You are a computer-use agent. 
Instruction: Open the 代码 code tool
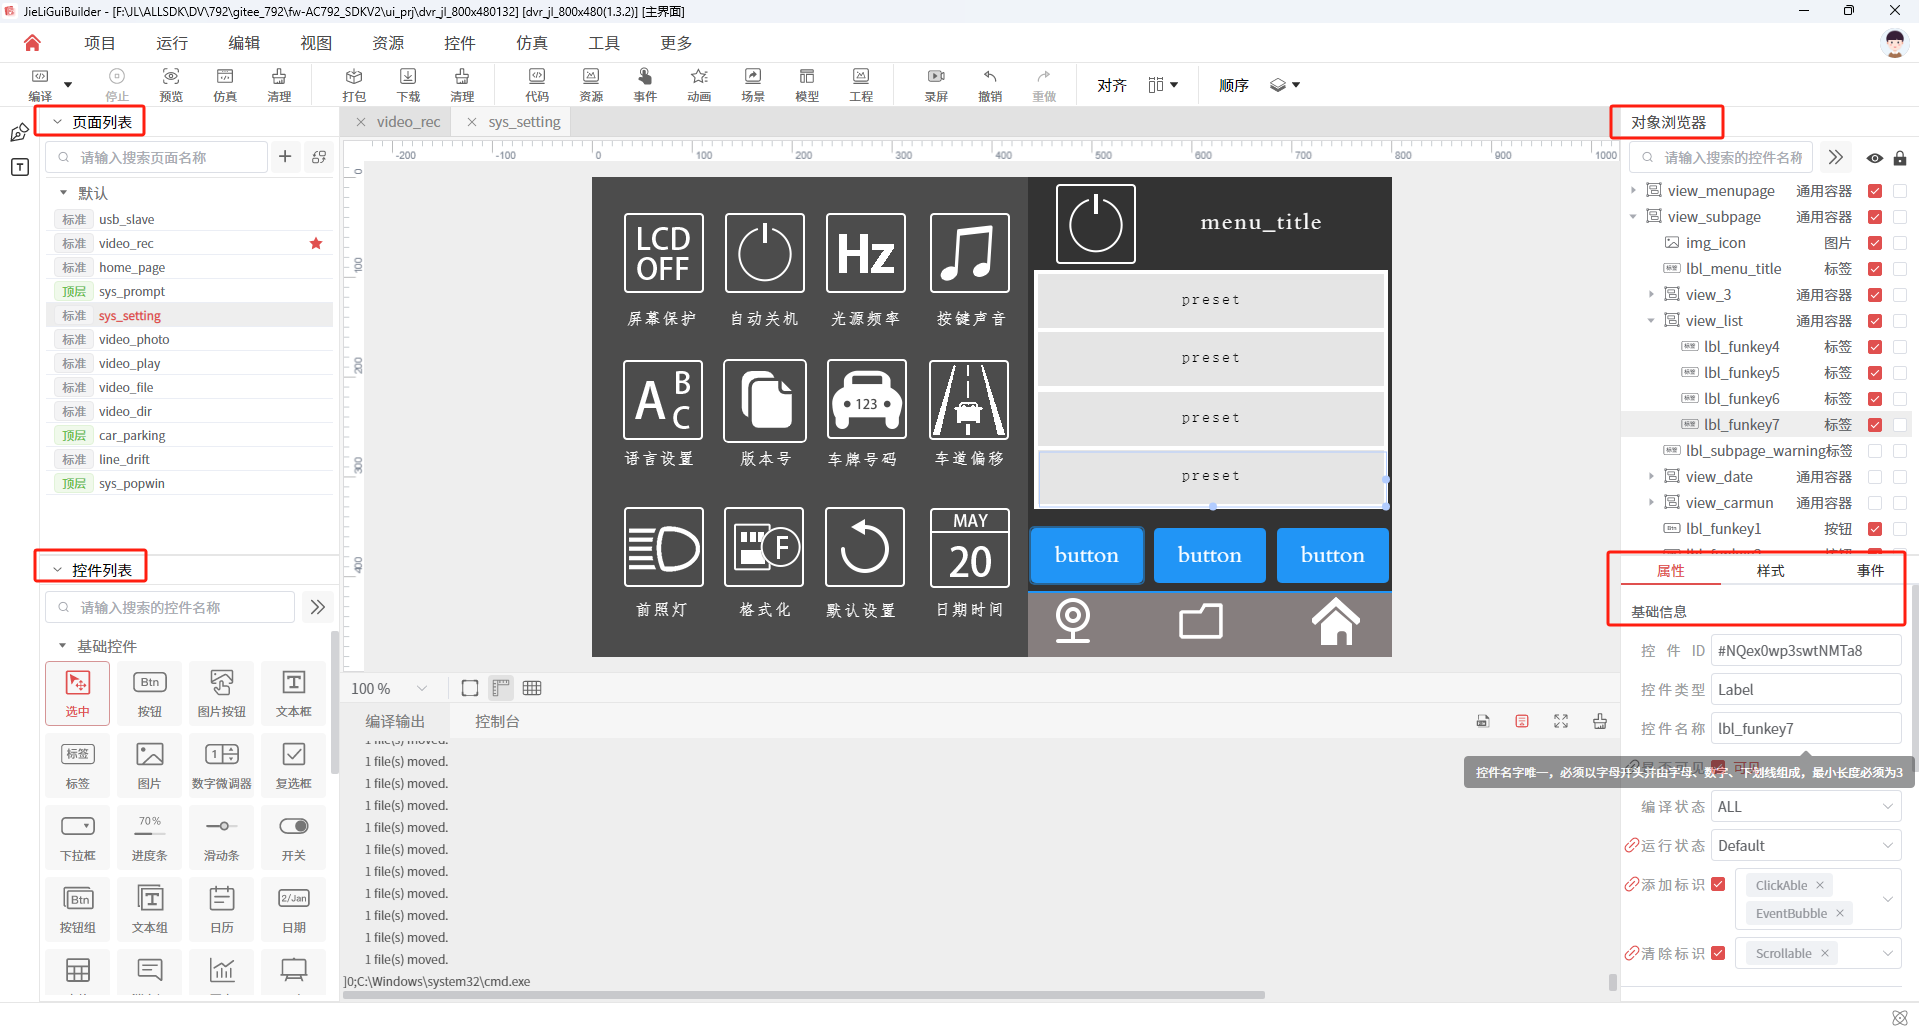point(537,85)
